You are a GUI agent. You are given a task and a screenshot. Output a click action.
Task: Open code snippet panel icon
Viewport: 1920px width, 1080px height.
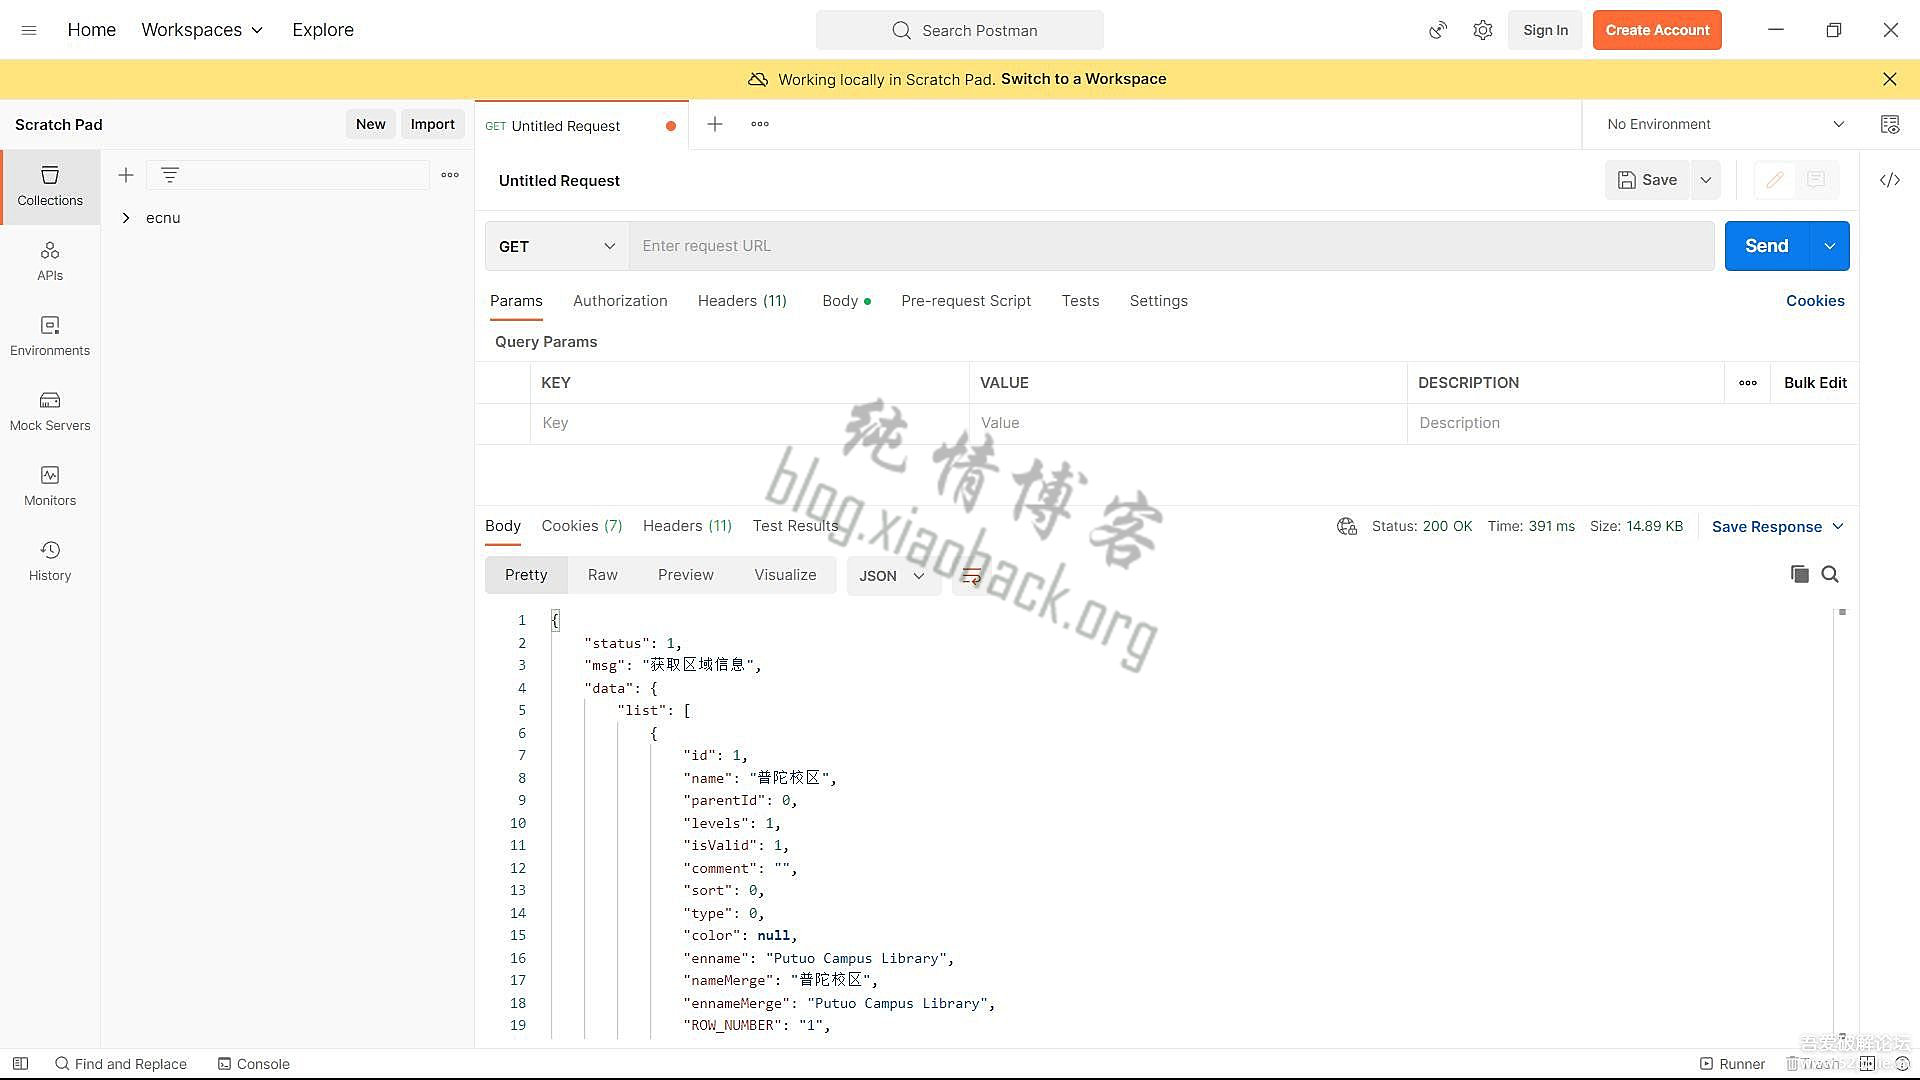point(1890,180)
